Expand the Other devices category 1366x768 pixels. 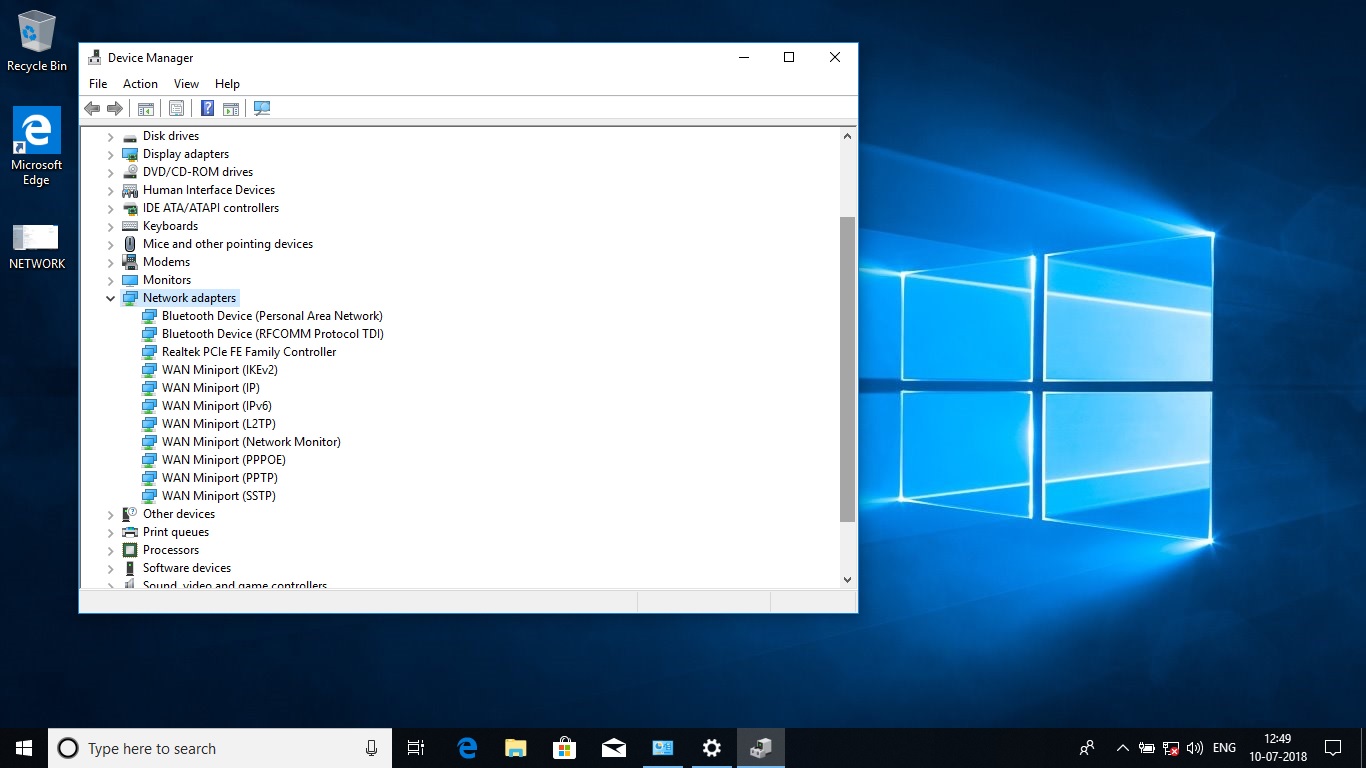click(x=111, y=514)
